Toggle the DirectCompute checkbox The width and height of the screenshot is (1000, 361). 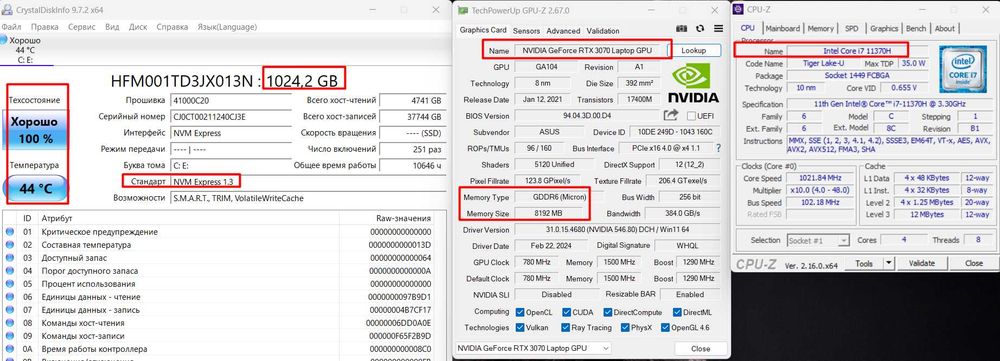coord(607,312)
